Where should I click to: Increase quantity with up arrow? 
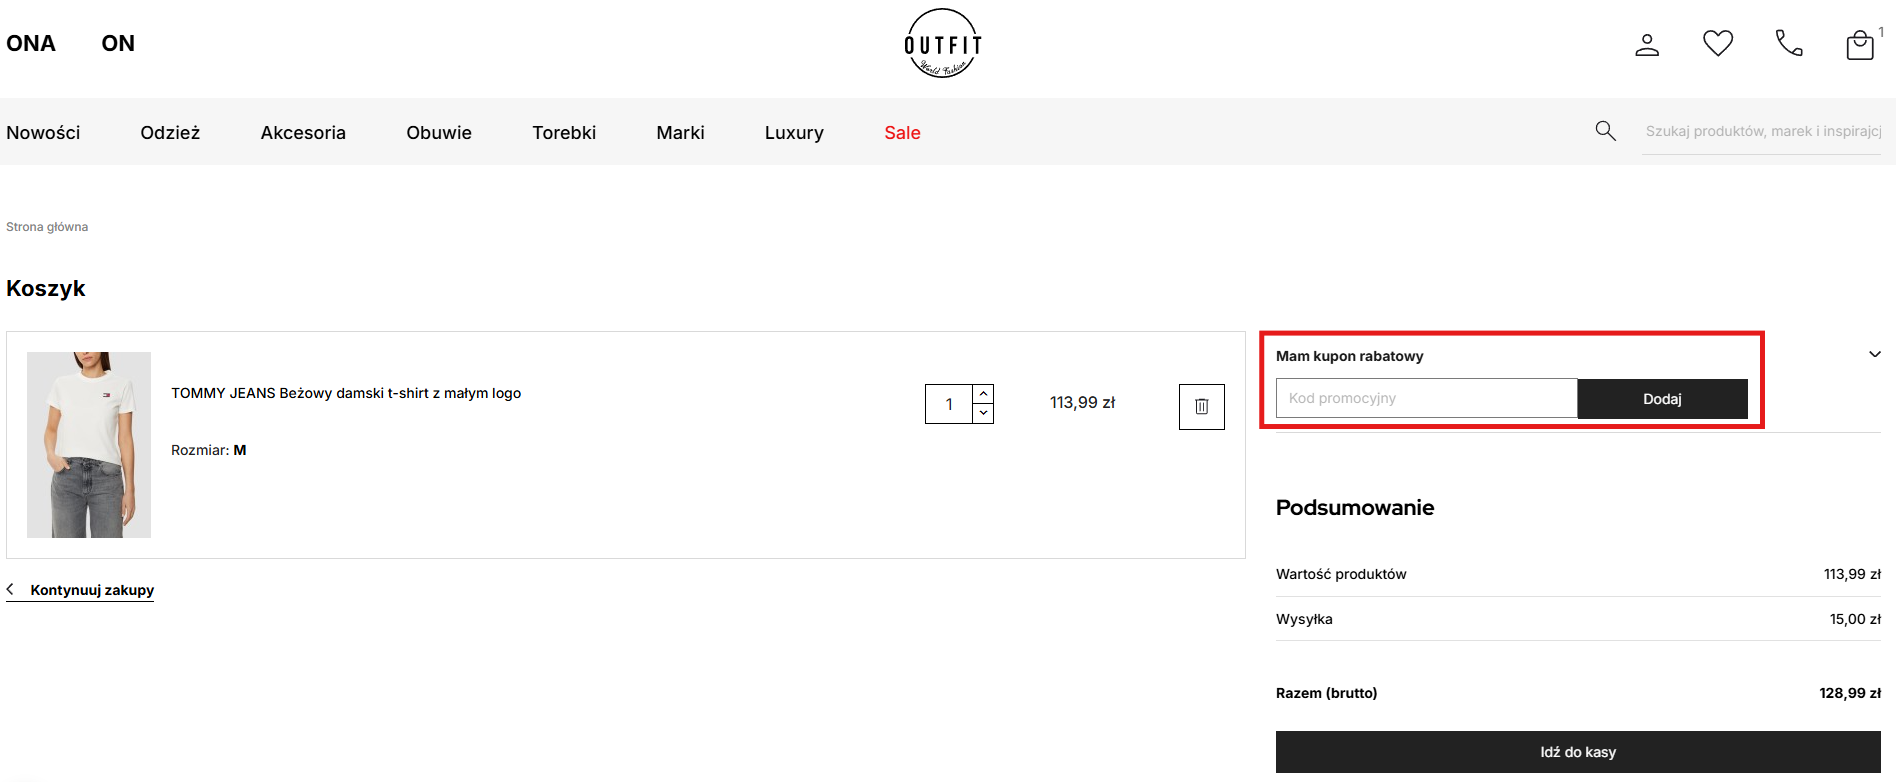(x=983, y=394)
